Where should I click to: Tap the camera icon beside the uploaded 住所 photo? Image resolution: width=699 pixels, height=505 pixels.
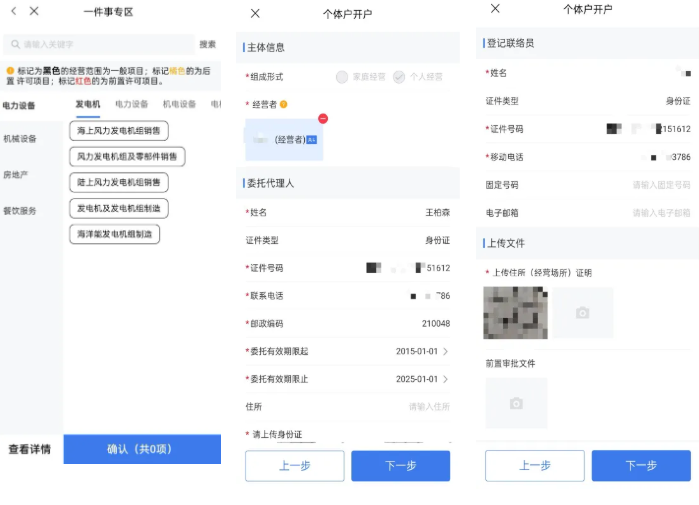(x=582, y=313)
